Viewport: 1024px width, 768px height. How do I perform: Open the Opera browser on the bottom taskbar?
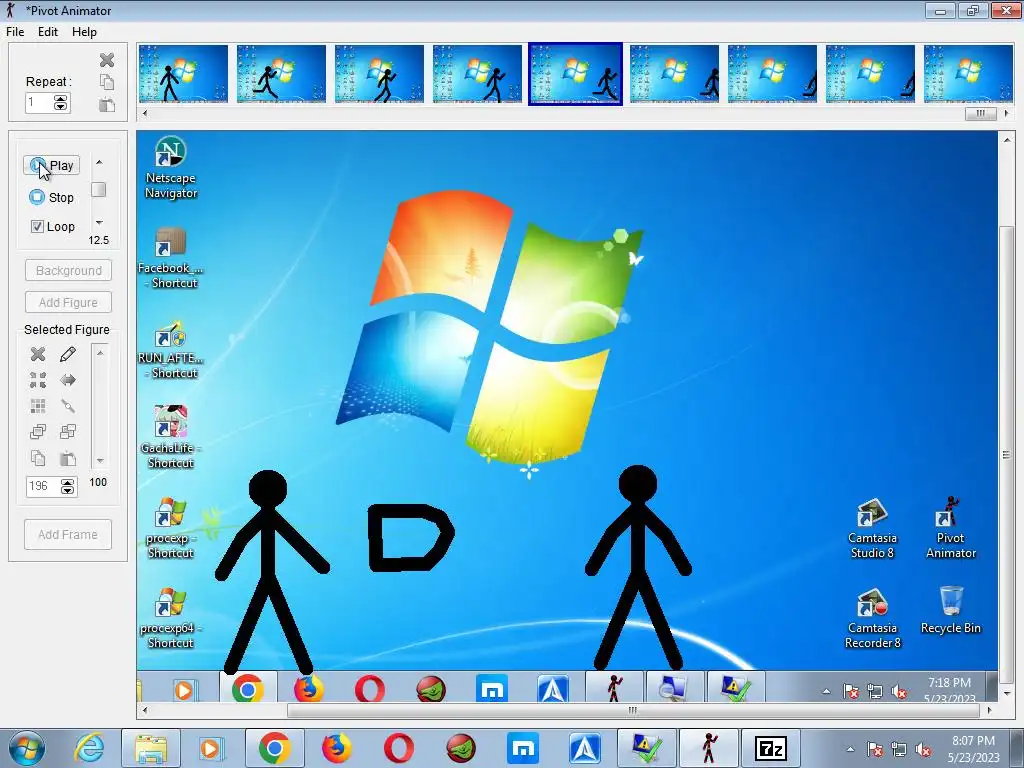(x=398, y=748)
